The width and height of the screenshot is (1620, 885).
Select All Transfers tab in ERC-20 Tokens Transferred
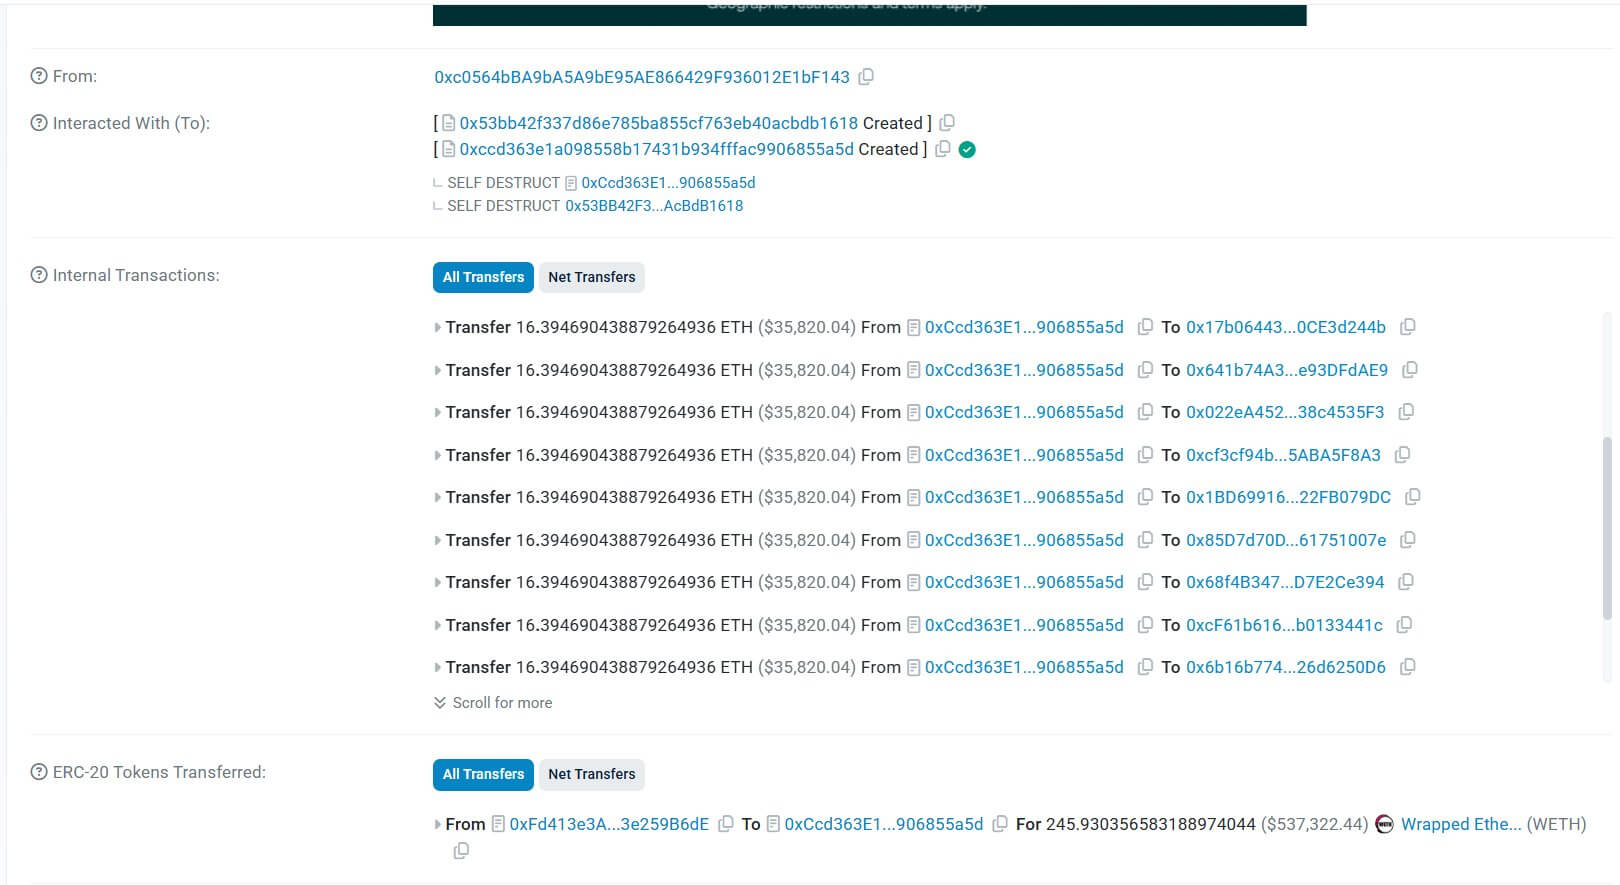[483, 774]
